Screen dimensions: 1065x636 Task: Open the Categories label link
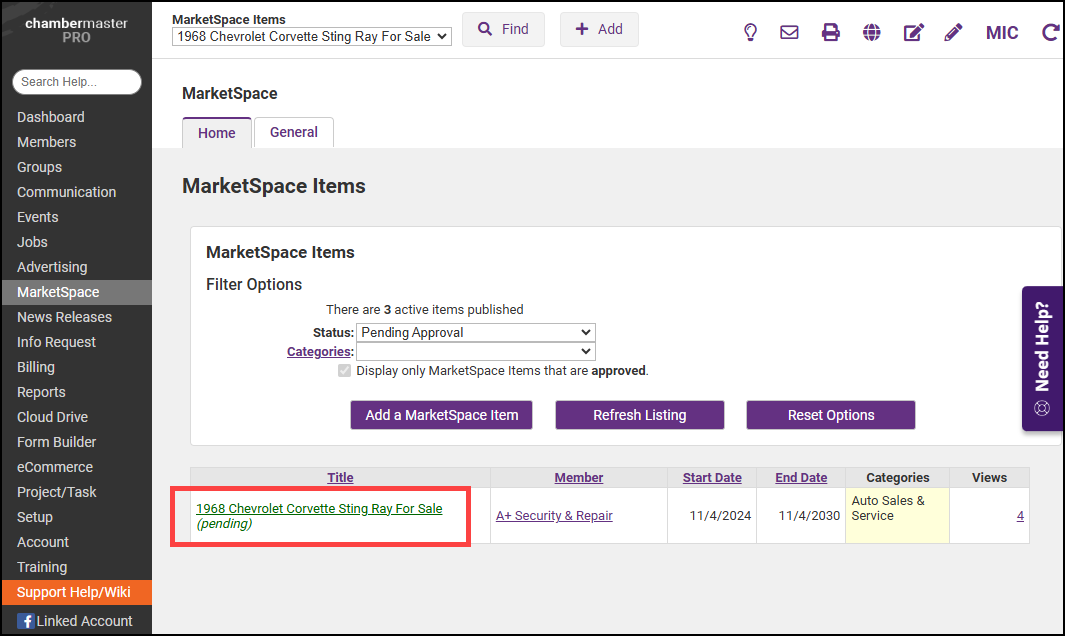pyautogui.click(x=319, y=351)
